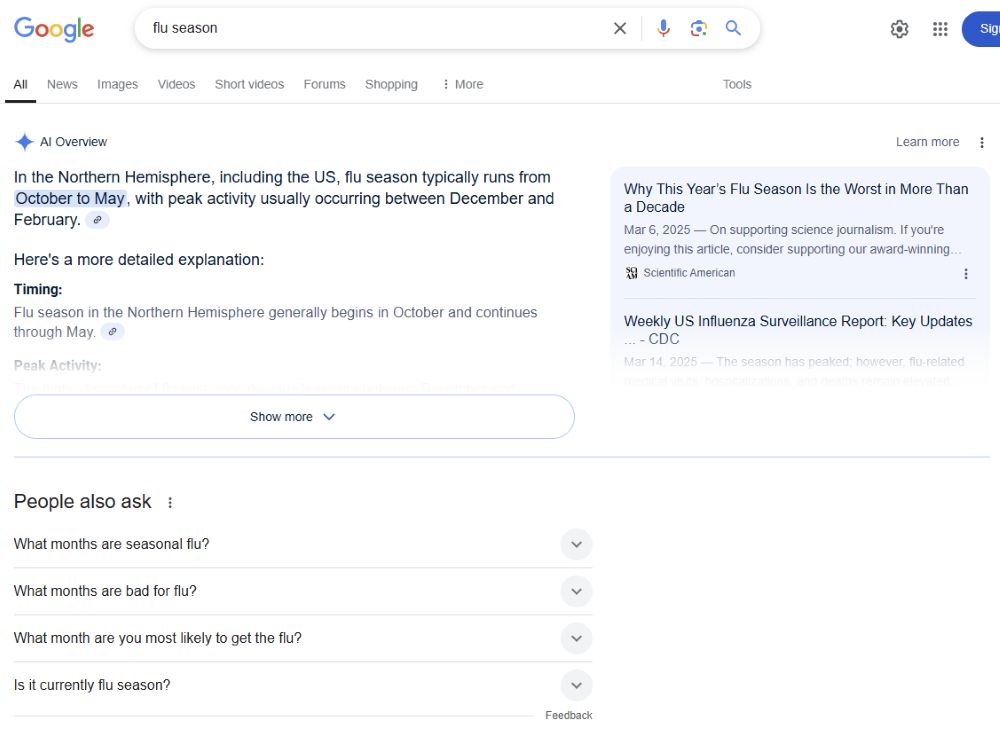
Task: Open quick settings gear icon
Action: [899, 29]
